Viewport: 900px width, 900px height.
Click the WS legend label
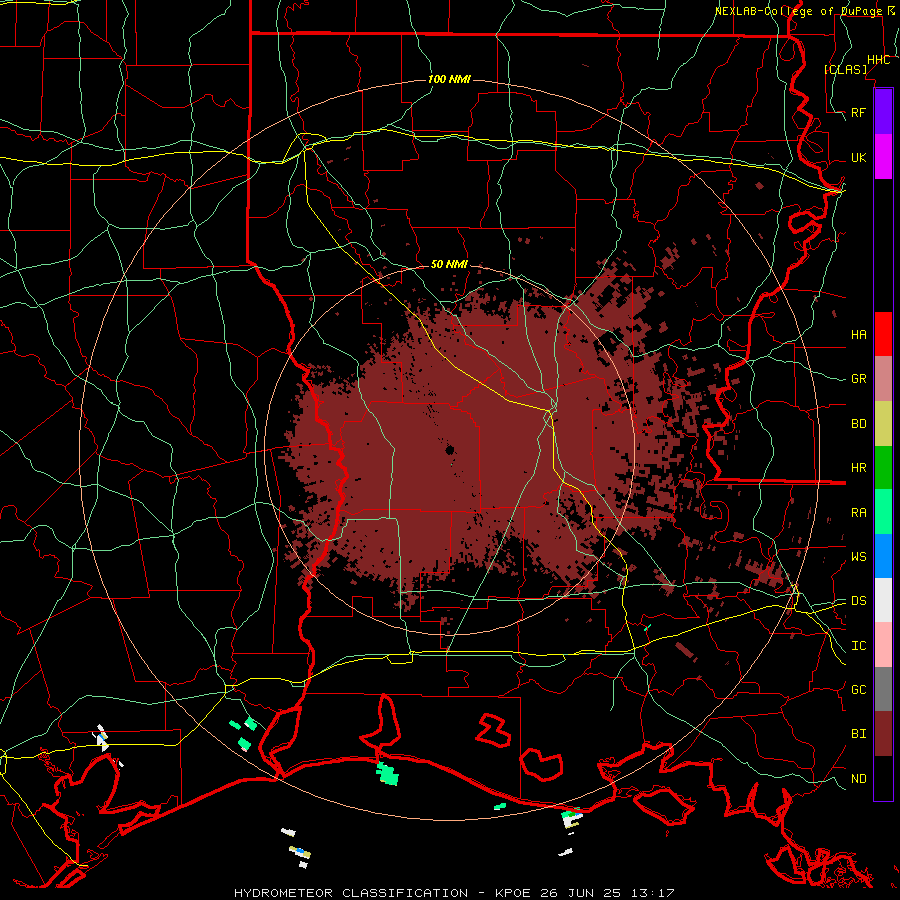pos(858,557)
